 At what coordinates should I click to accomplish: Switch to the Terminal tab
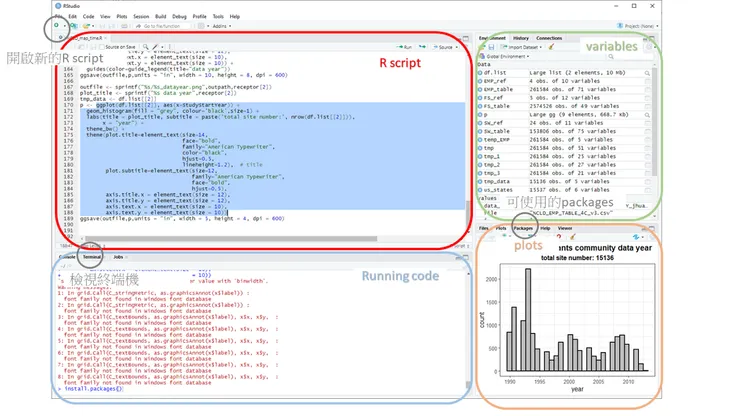[92, 257]
